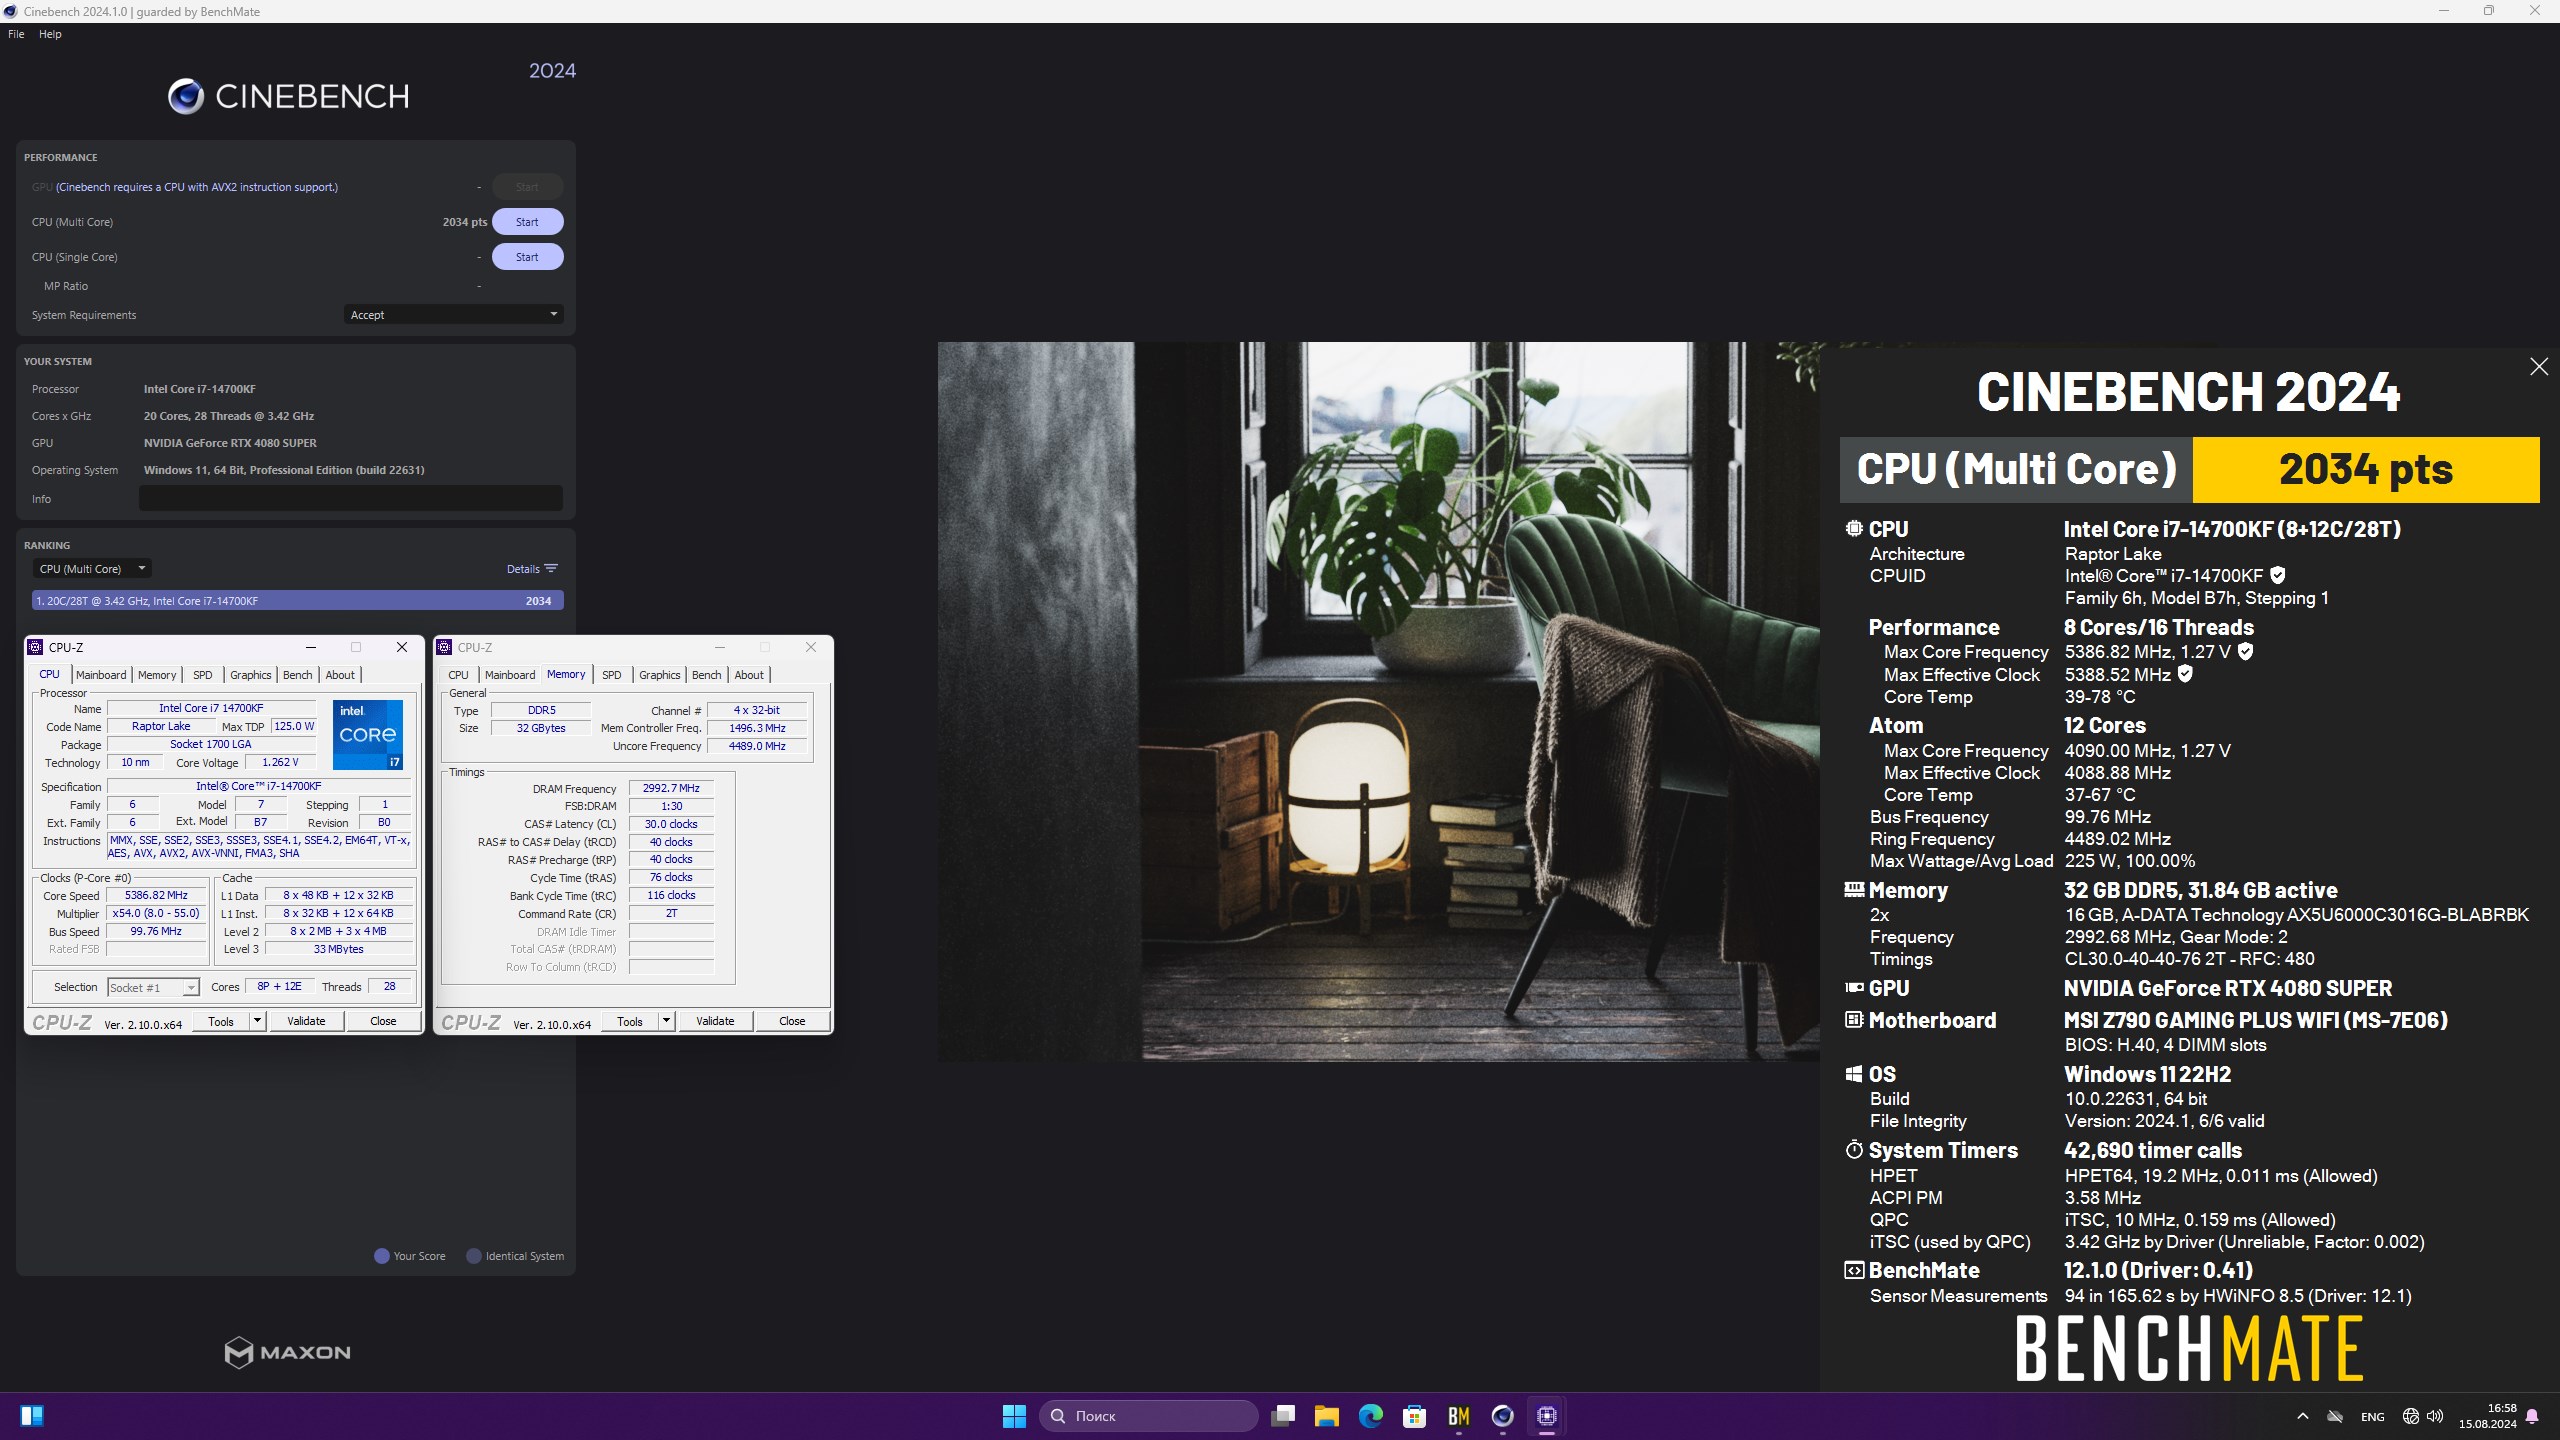The height and width of the screenshot is (1440, 2560).
Task: Click Core Speed value 5386.82 MHz
Action: (156, 895)
